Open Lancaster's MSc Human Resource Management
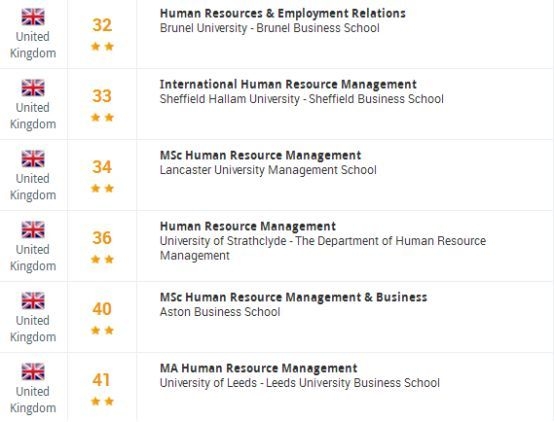 coord(260,156)
